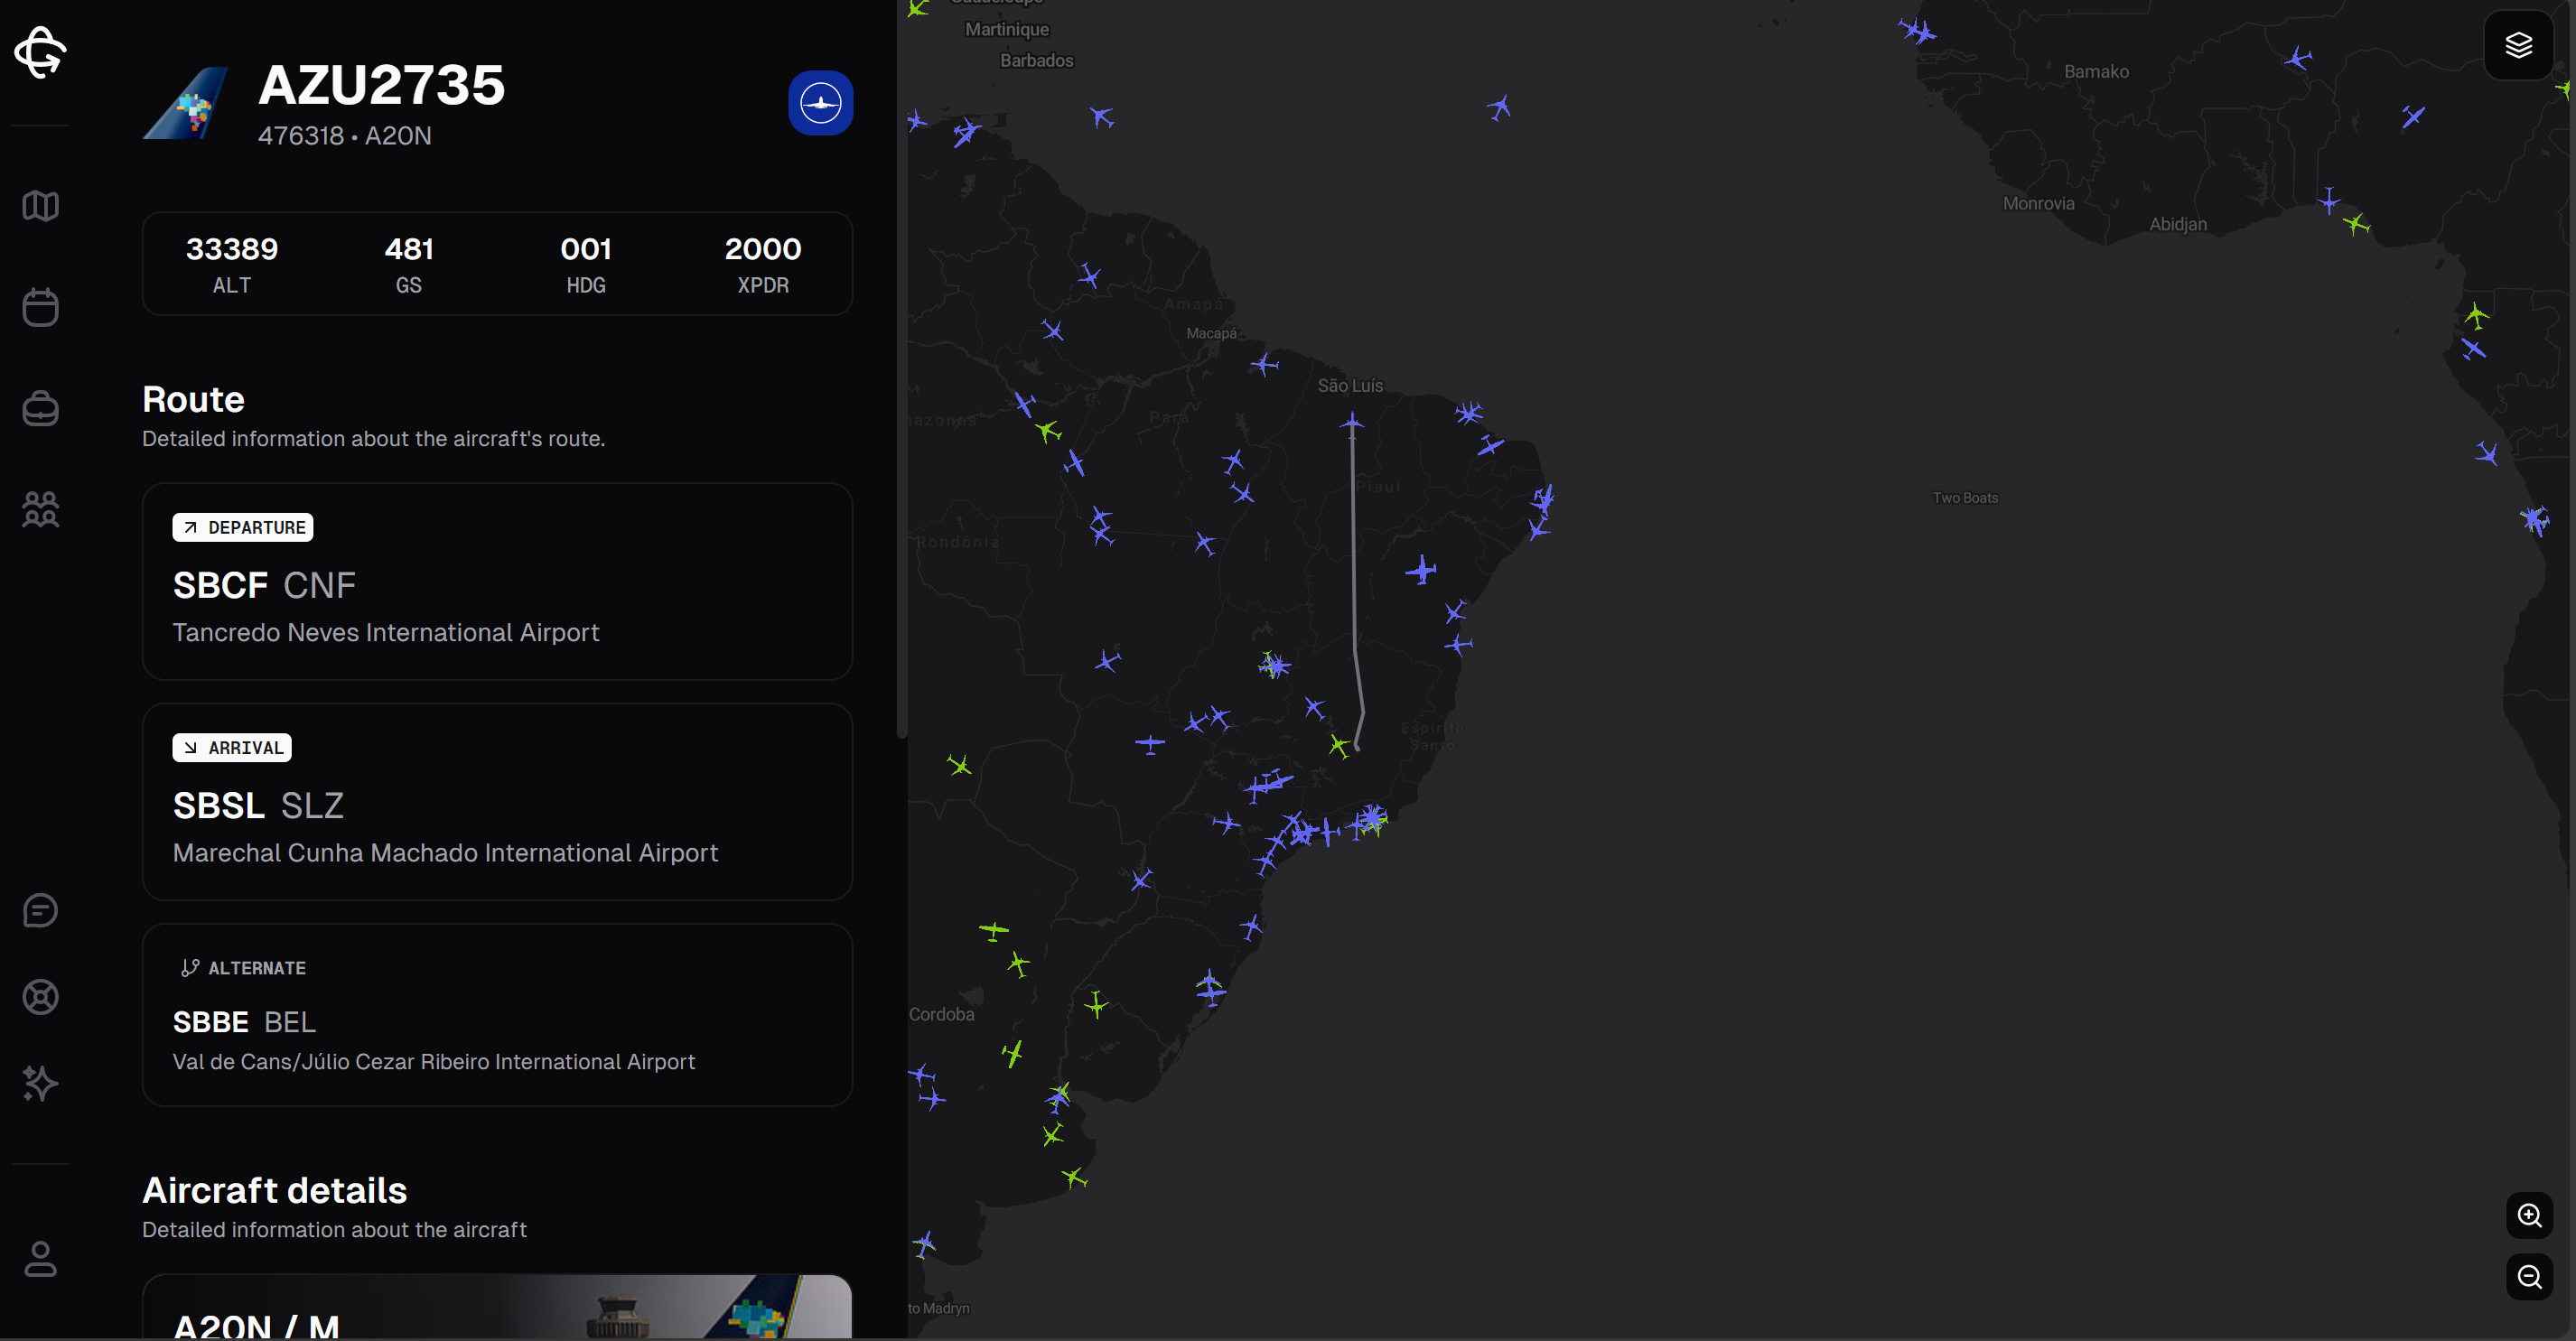The image size is (2576, 1341).
Task: Open the pilot helmet sidebar icon
Action: point(40,408)
